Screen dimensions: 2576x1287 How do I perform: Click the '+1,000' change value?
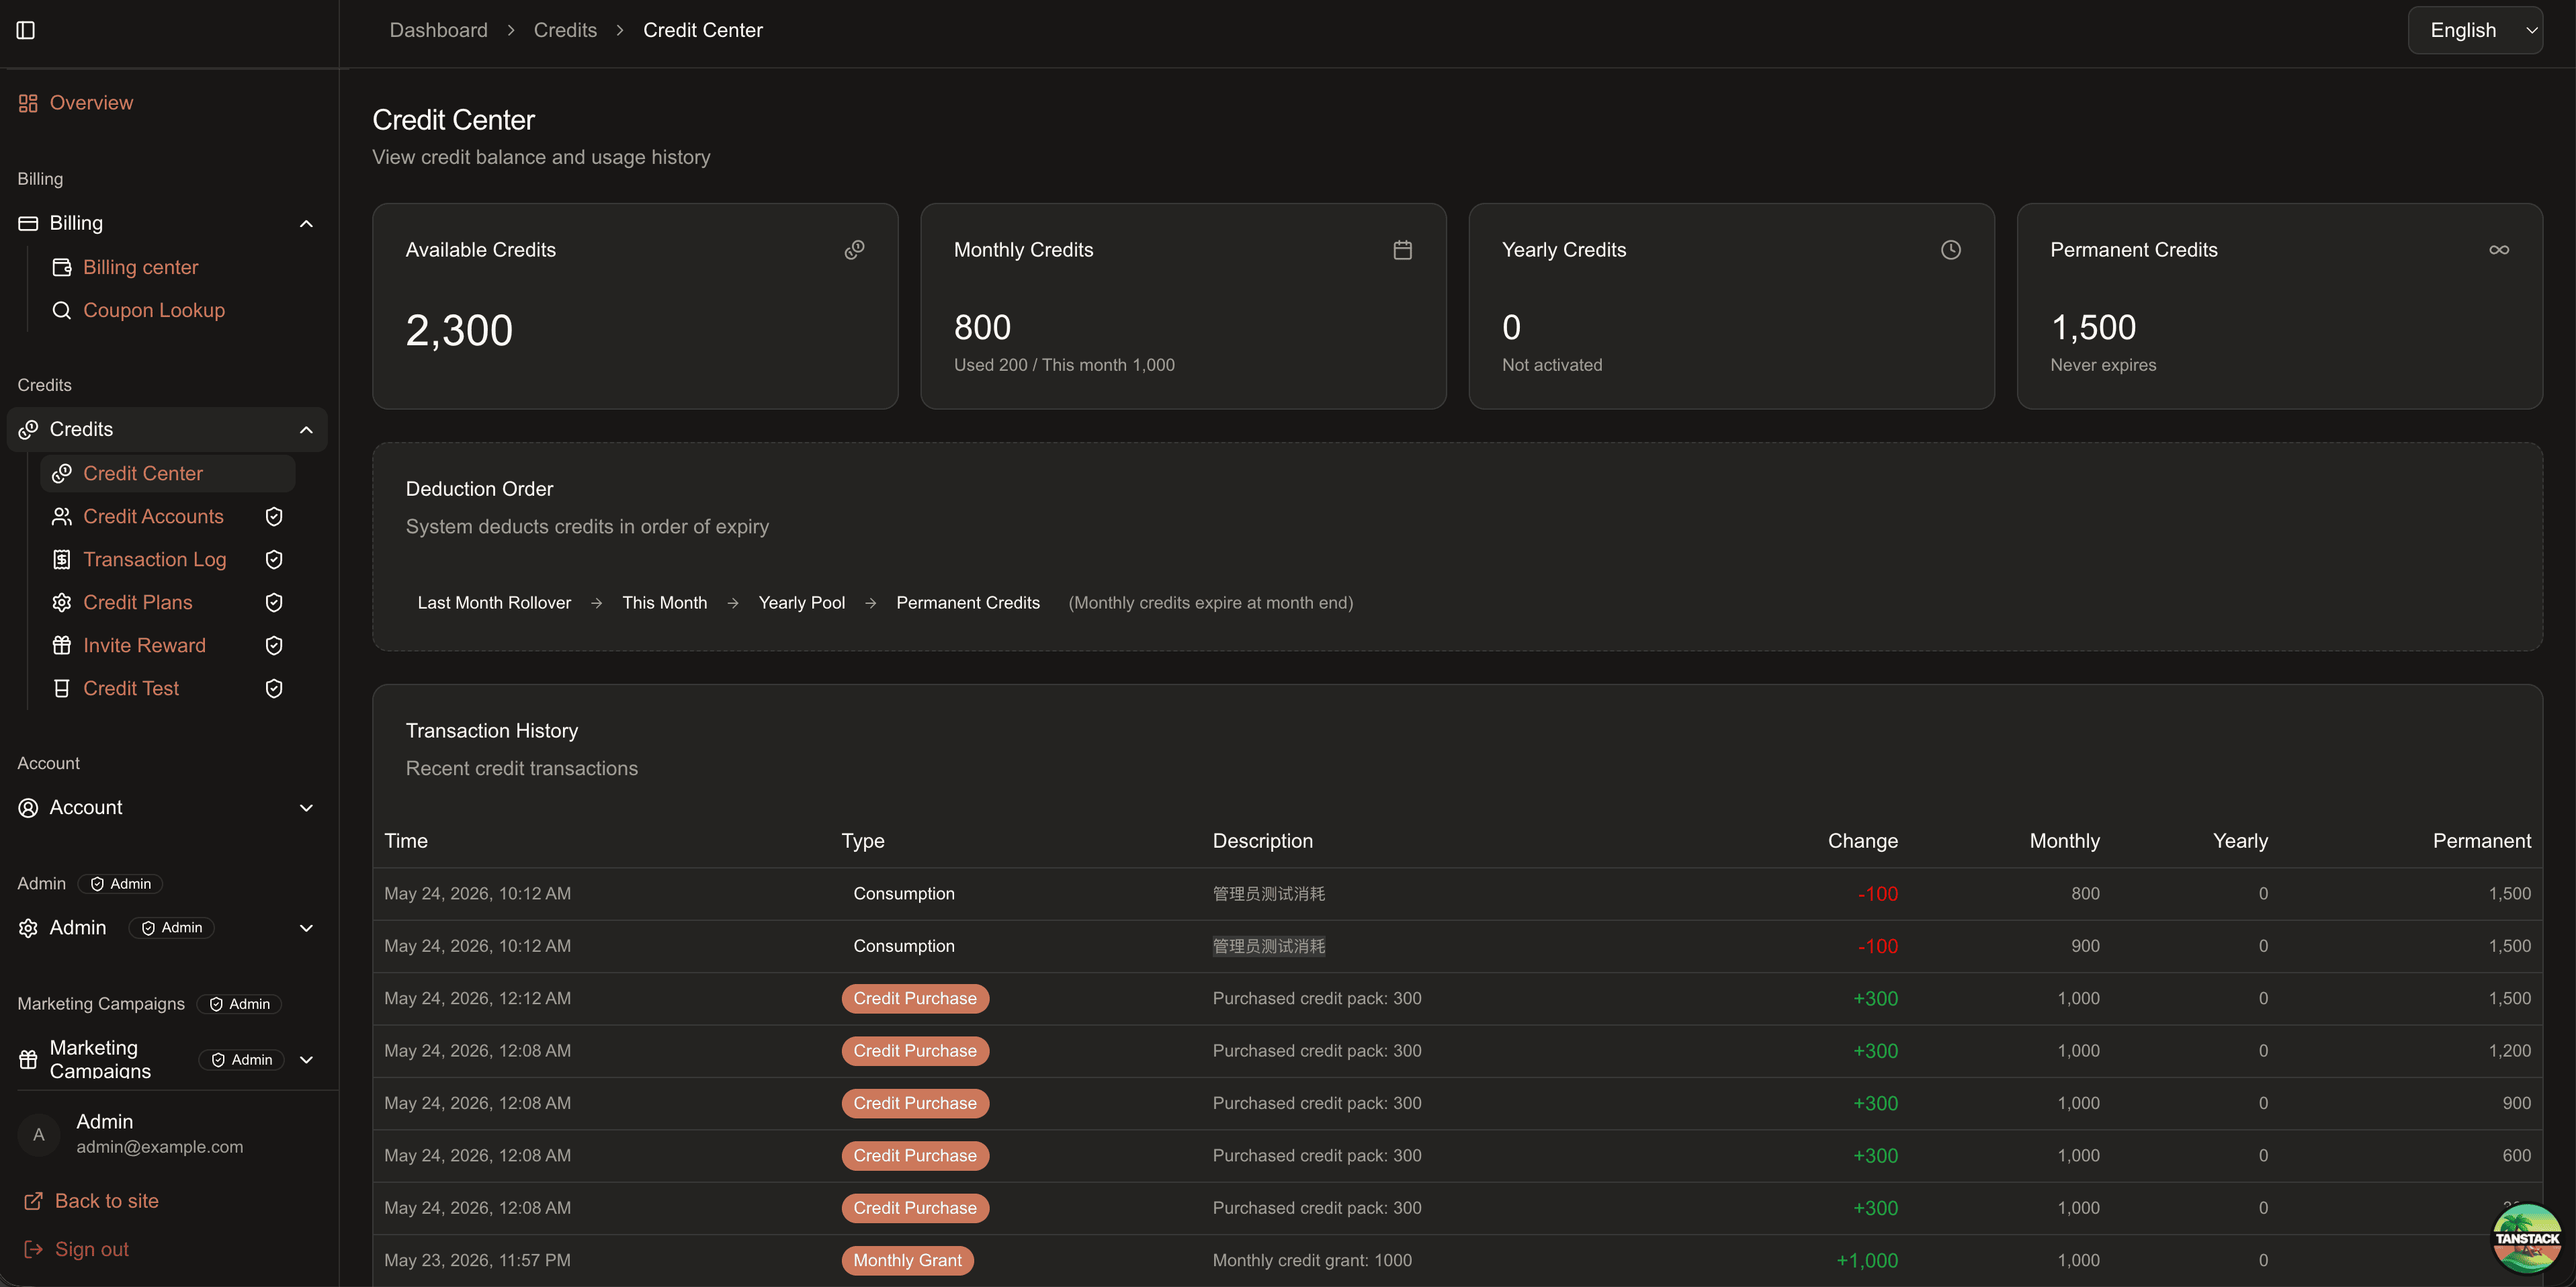(1866, 1260)
